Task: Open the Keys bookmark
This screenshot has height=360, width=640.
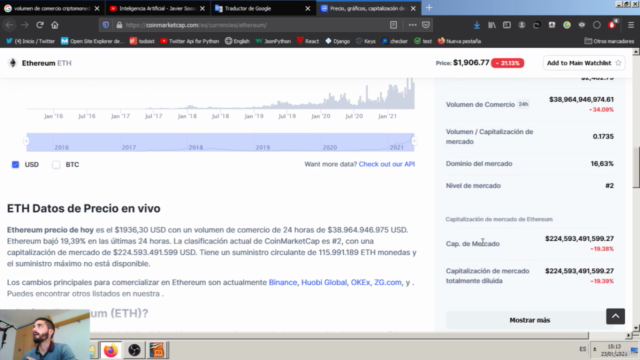Action: pos(366,41)
